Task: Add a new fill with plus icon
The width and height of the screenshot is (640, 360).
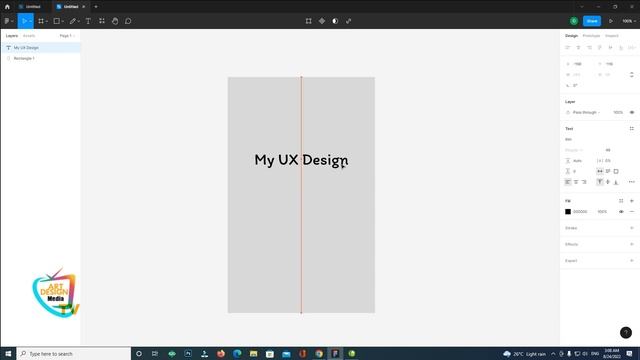Action: [632, 201]
